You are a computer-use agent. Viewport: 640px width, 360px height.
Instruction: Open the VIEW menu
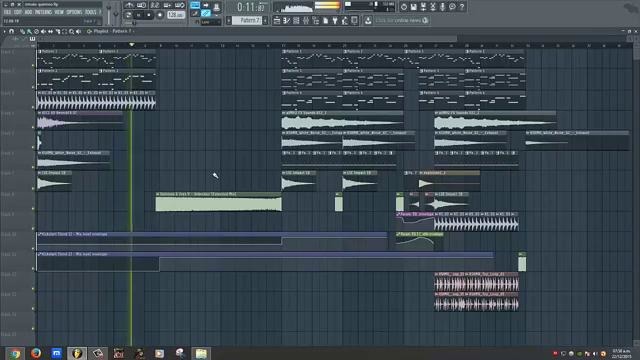coord(59,12)
